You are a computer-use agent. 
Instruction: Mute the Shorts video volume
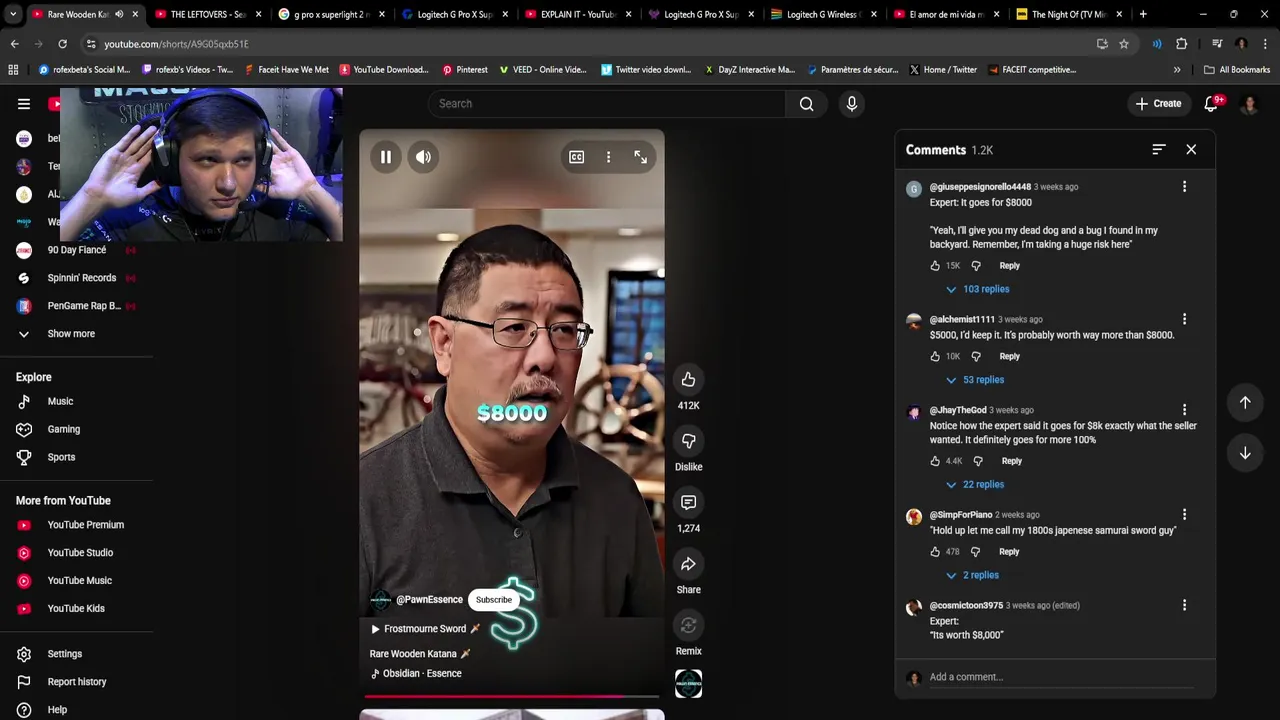[x=424, y=157]
